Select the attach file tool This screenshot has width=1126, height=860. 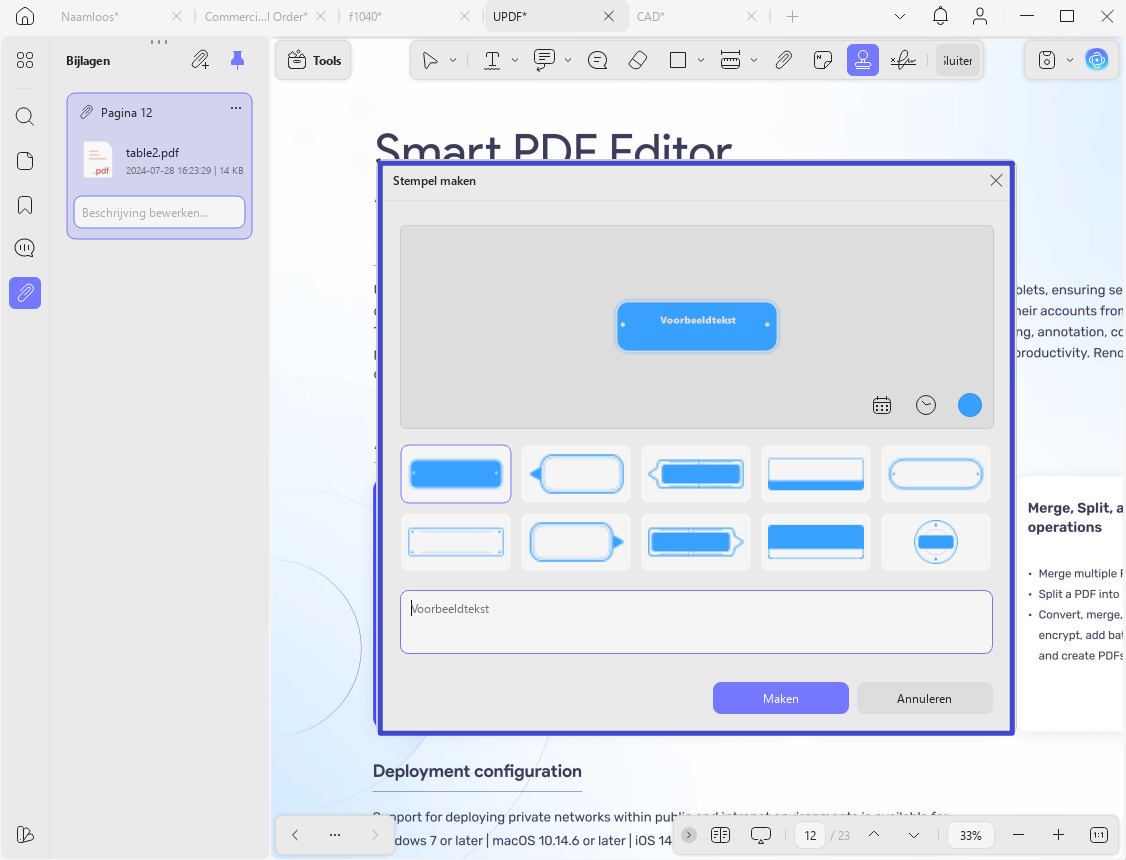783,60
